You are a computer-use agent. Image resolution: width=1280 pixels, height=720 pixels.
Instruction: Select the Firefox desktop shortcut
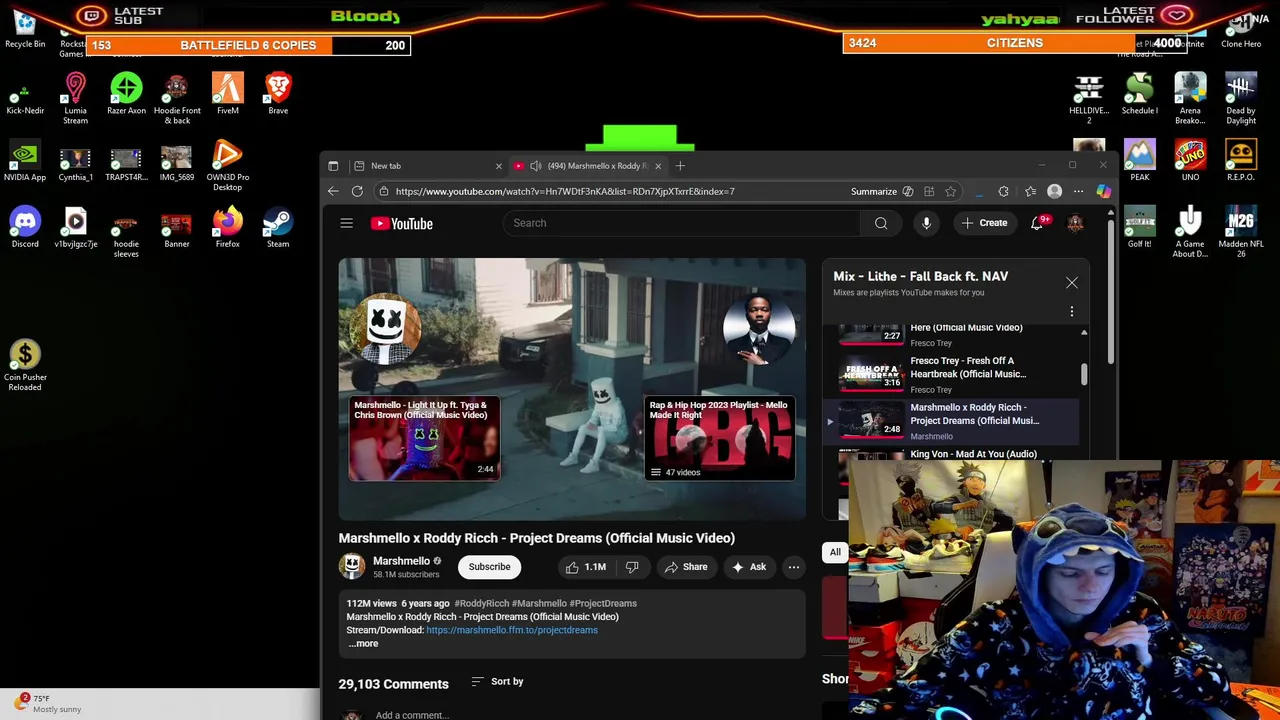[227, 228]
